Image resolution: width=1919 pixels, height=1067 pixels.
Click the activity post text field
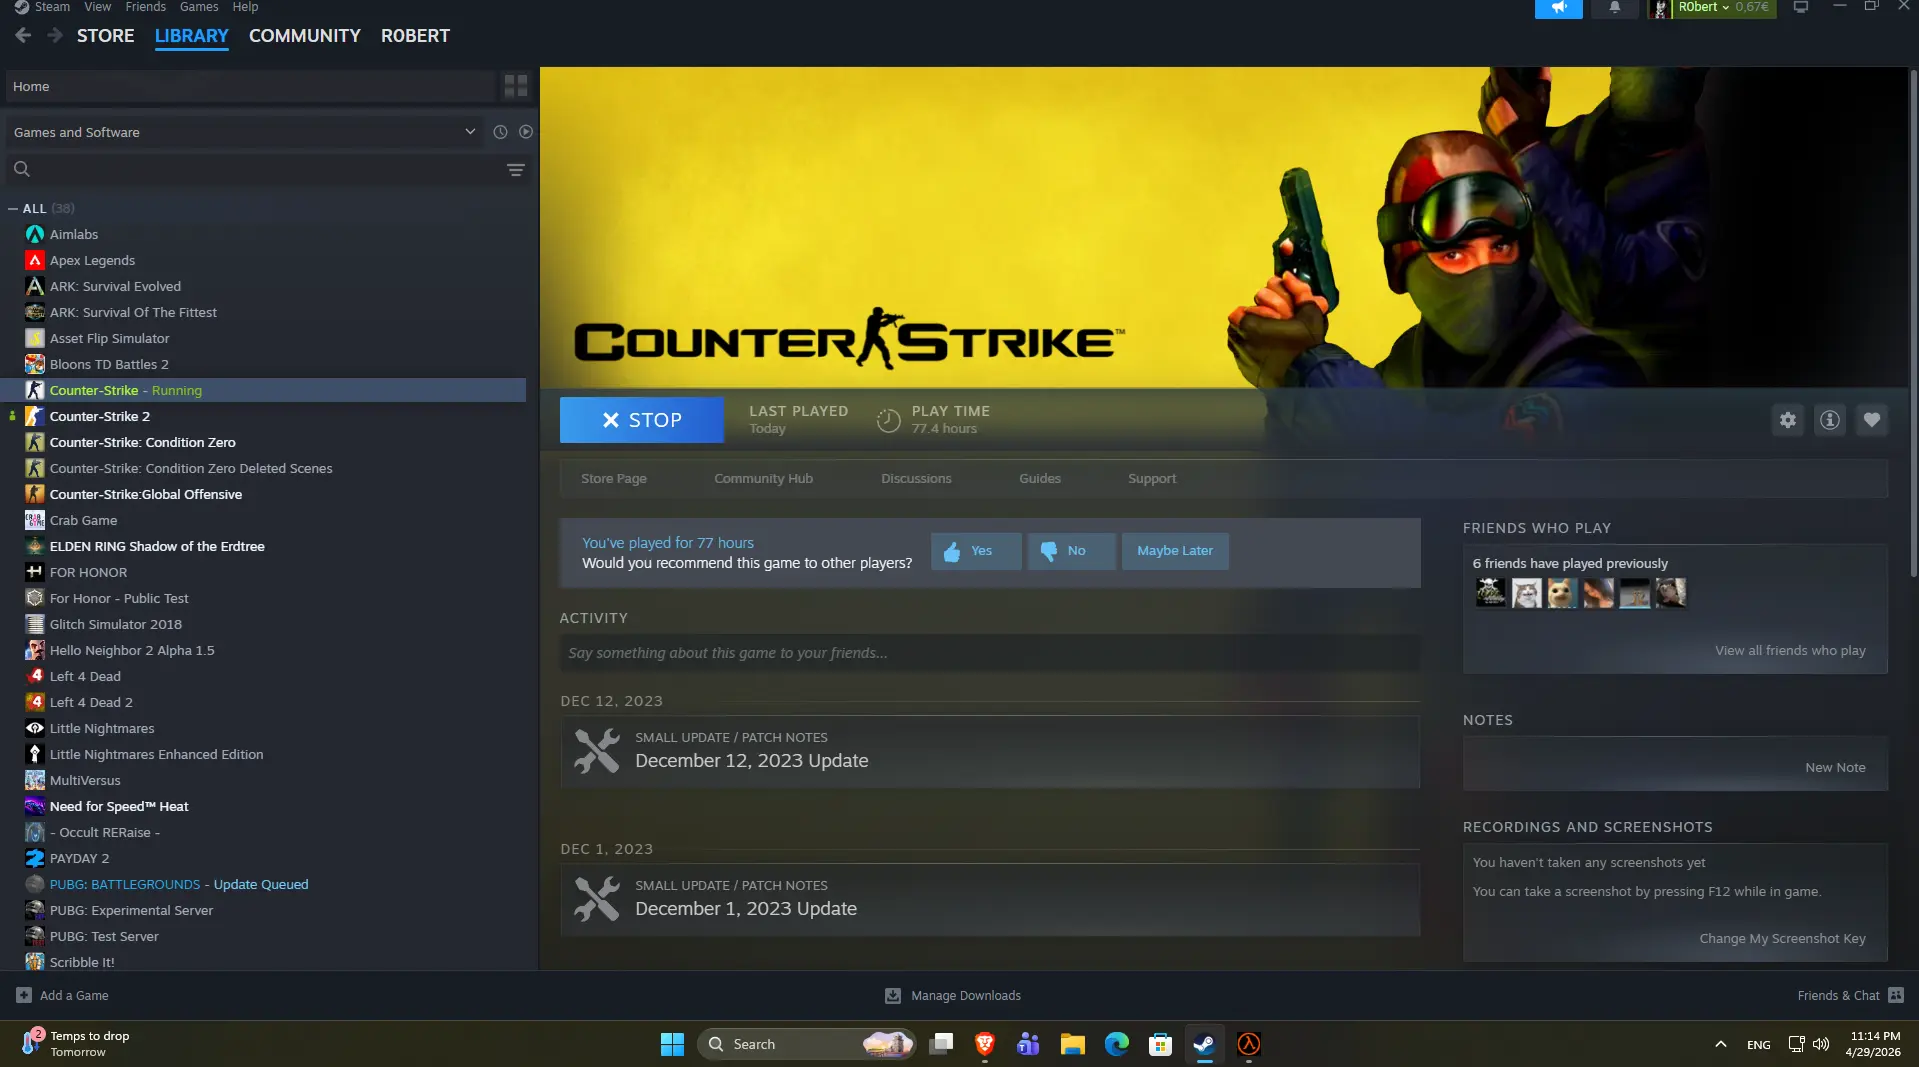(x=990, y=654)
